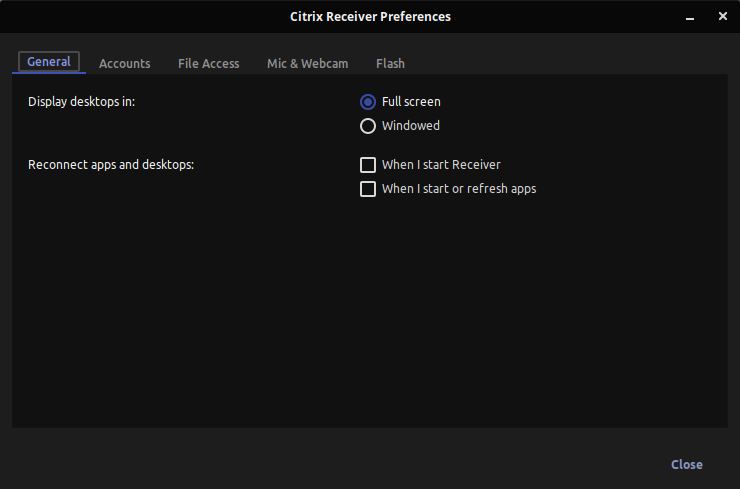The image size is (740, 489).
Task: Minimize the Citrix Receiver Preferences window
Action: (690, 17)
